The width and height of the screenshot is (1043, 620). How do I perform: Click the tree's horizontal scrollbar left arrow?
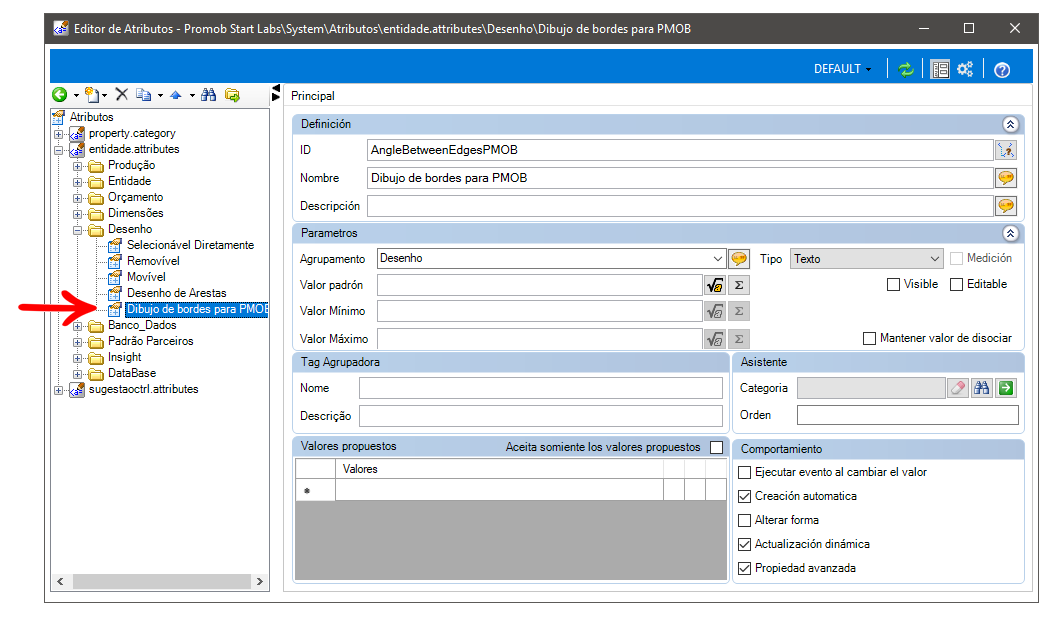coord(61,581)
